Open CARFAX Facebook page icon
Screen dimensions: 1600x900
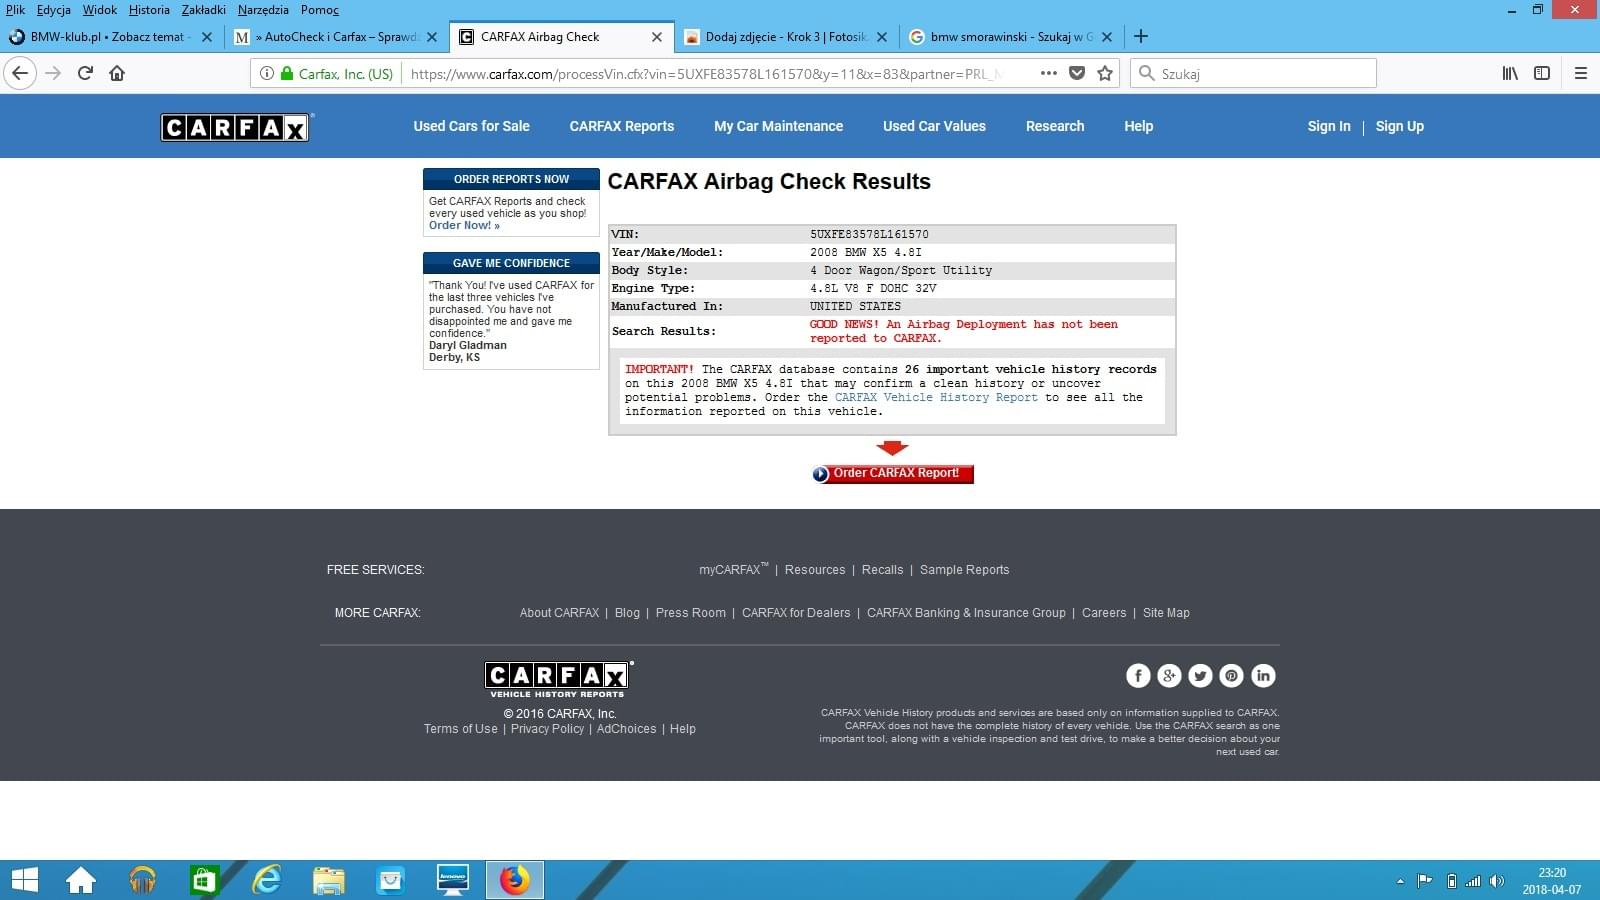1138,676
